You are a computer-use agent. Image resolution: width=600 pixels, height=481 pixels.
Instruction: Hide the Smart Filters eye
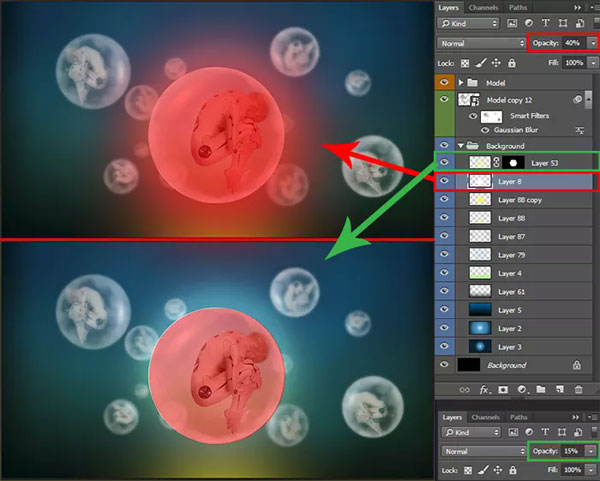coord(473,116)
